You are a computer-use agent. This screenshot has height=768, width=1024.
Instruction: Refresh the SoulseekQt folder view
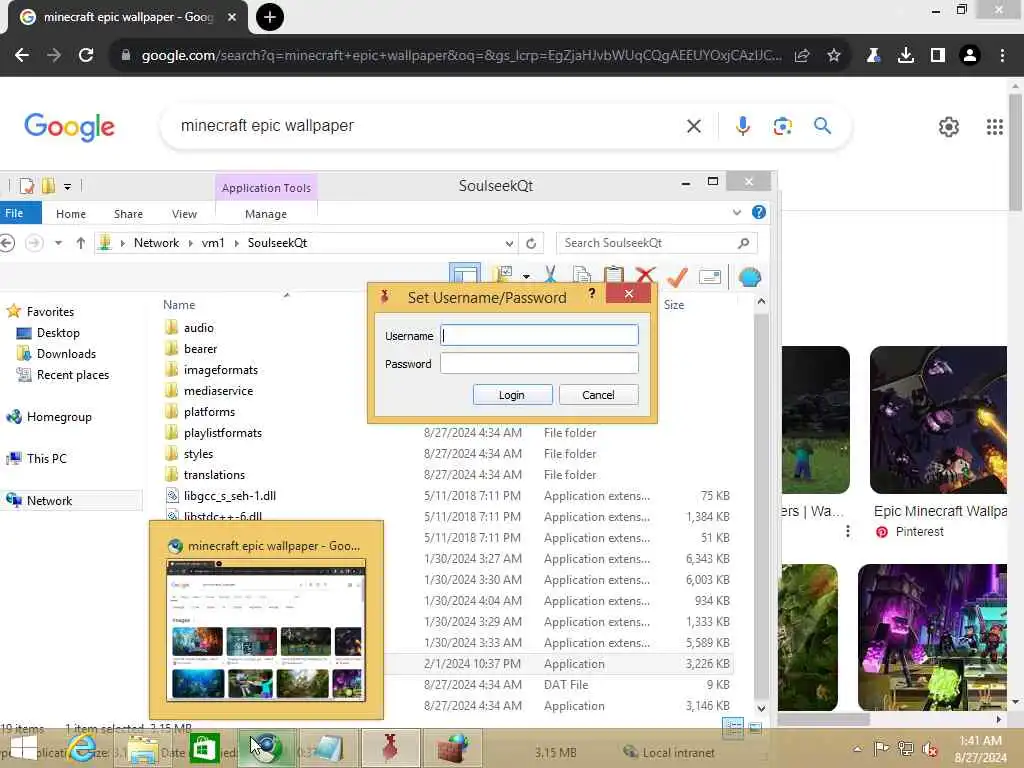pos(531,243)
